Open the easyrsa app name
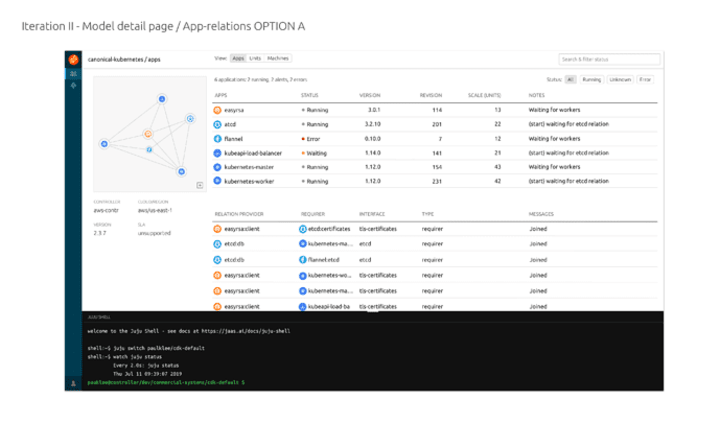720x423 pixels. (x=234, y=110)
